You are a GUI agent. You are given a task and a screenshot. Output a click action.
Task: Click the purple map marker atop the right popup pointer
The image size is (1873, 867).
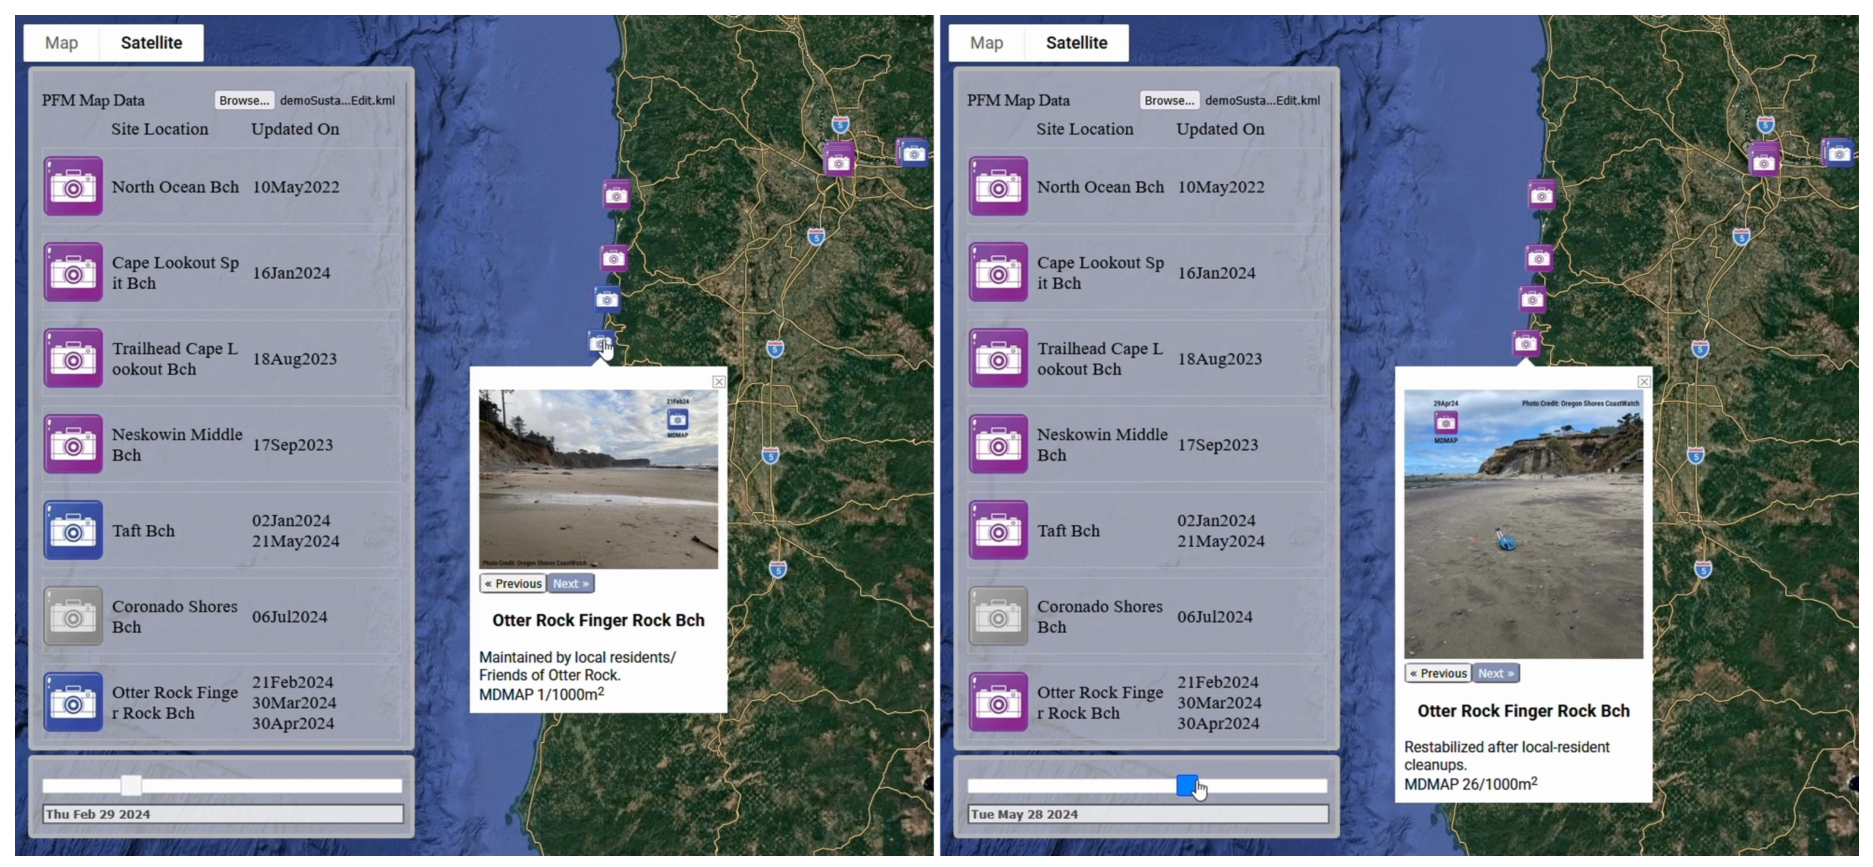coord(1526,343)
